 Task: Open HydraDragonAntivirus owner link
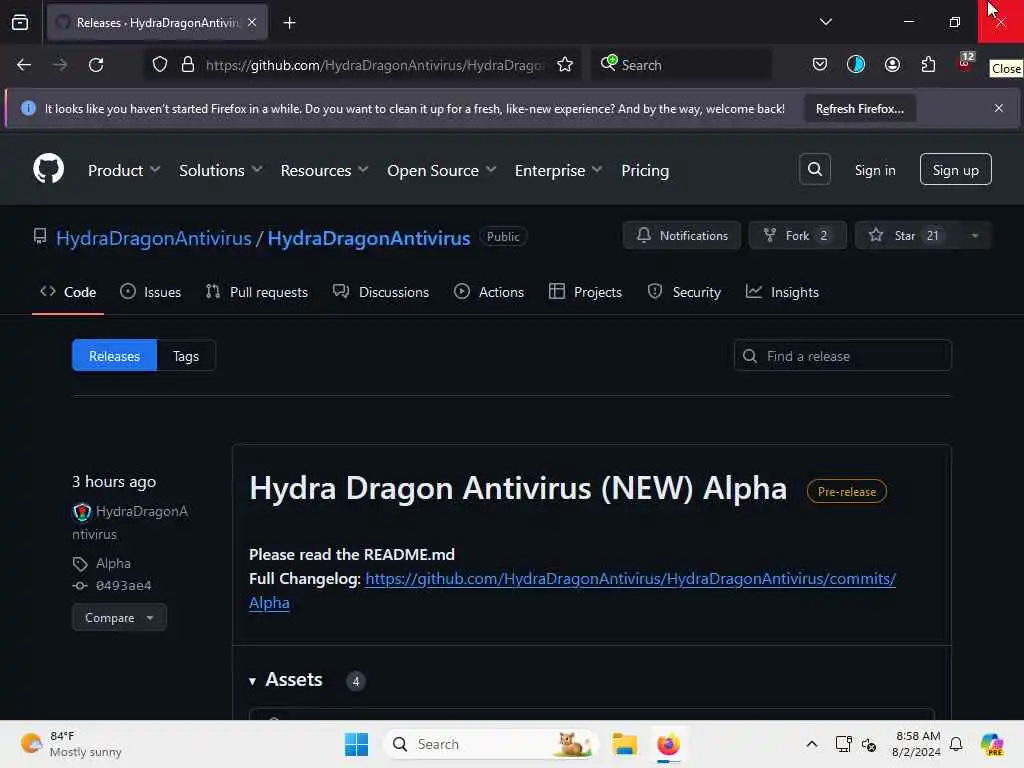(x=153, y=238)
